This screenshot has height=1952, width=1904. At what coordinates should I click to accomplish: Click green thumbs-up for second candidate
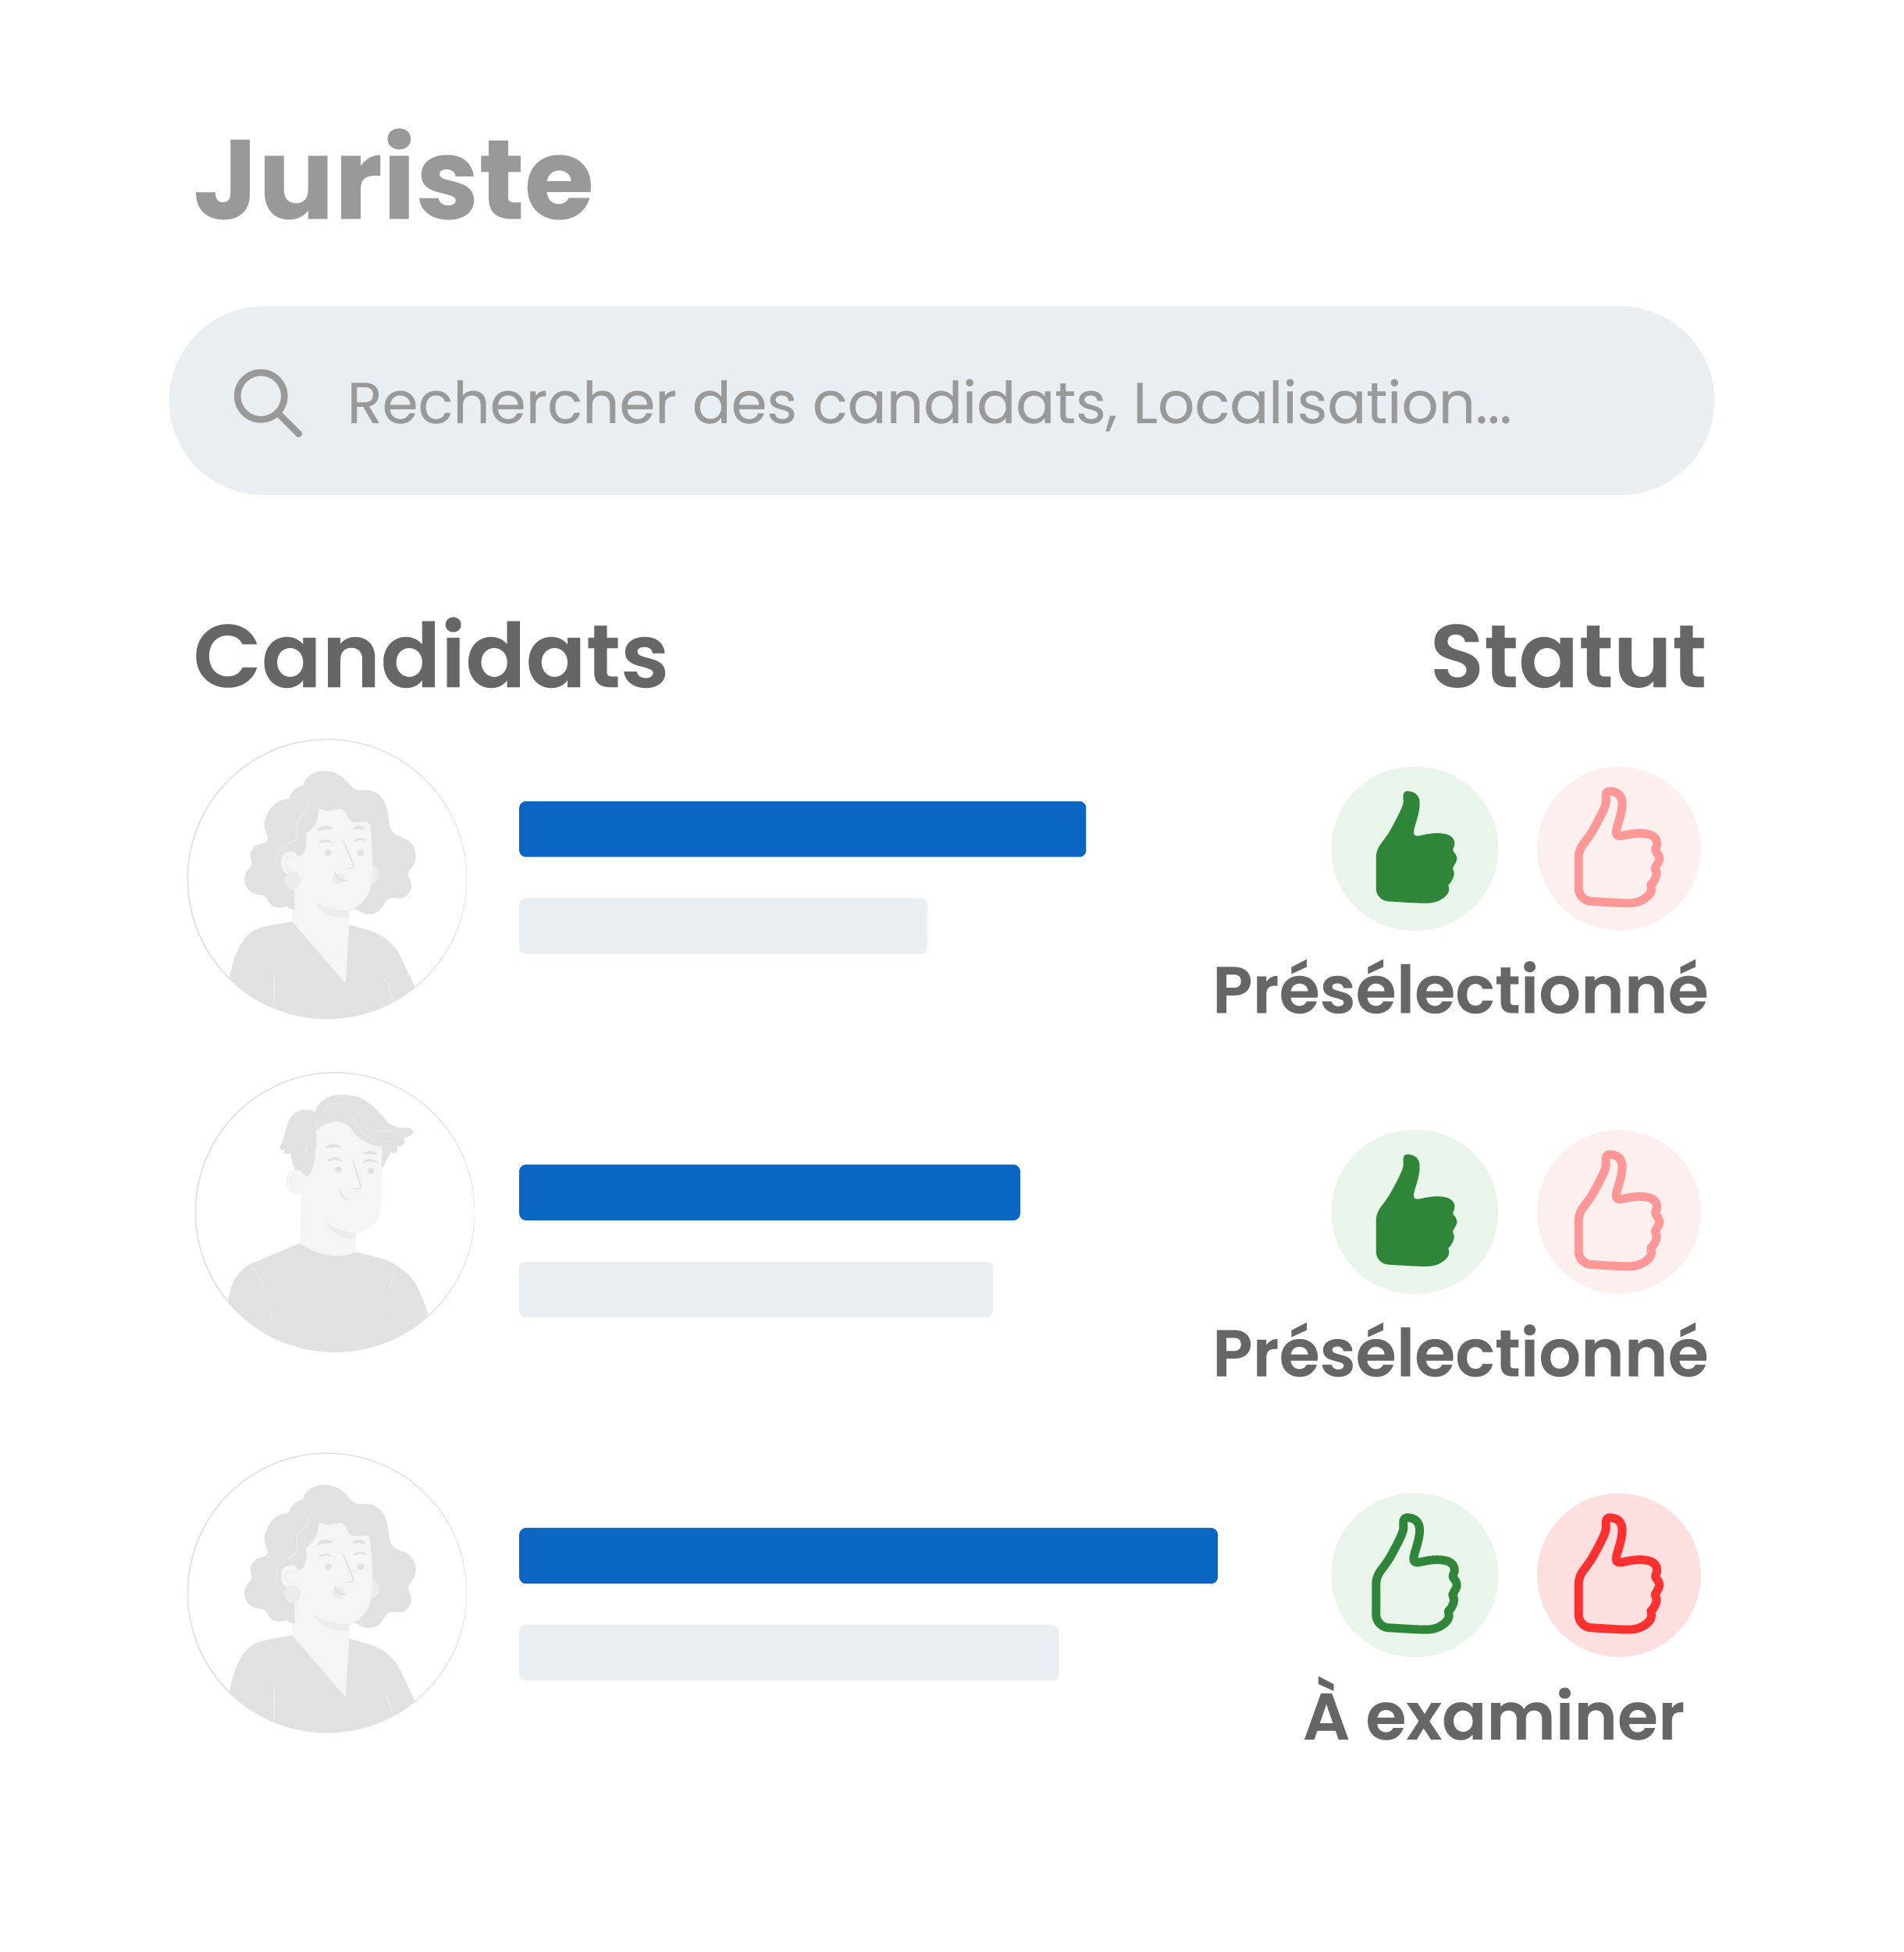pos(1414,1212)
